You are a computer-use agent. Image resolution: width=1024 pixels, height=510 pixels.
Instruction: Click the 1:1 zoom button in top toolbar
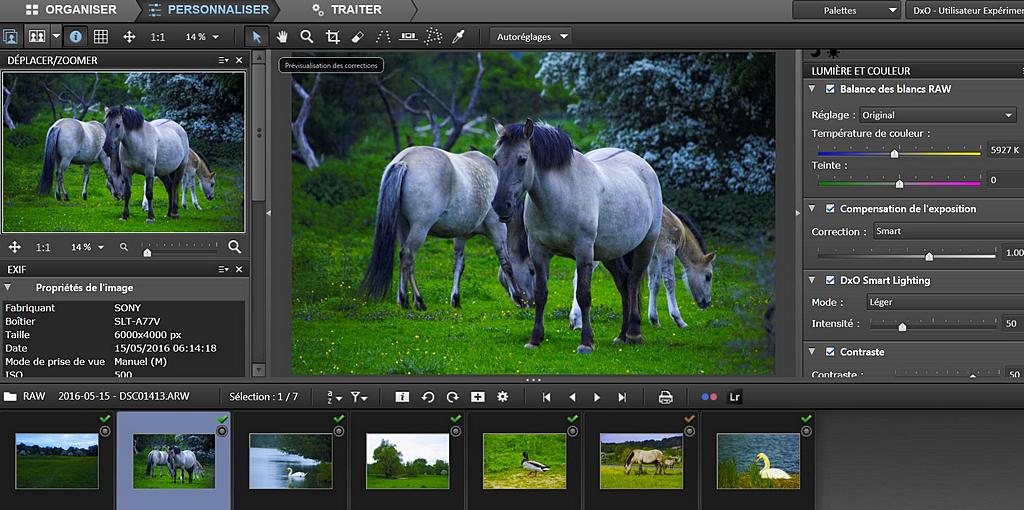(157, 37)
